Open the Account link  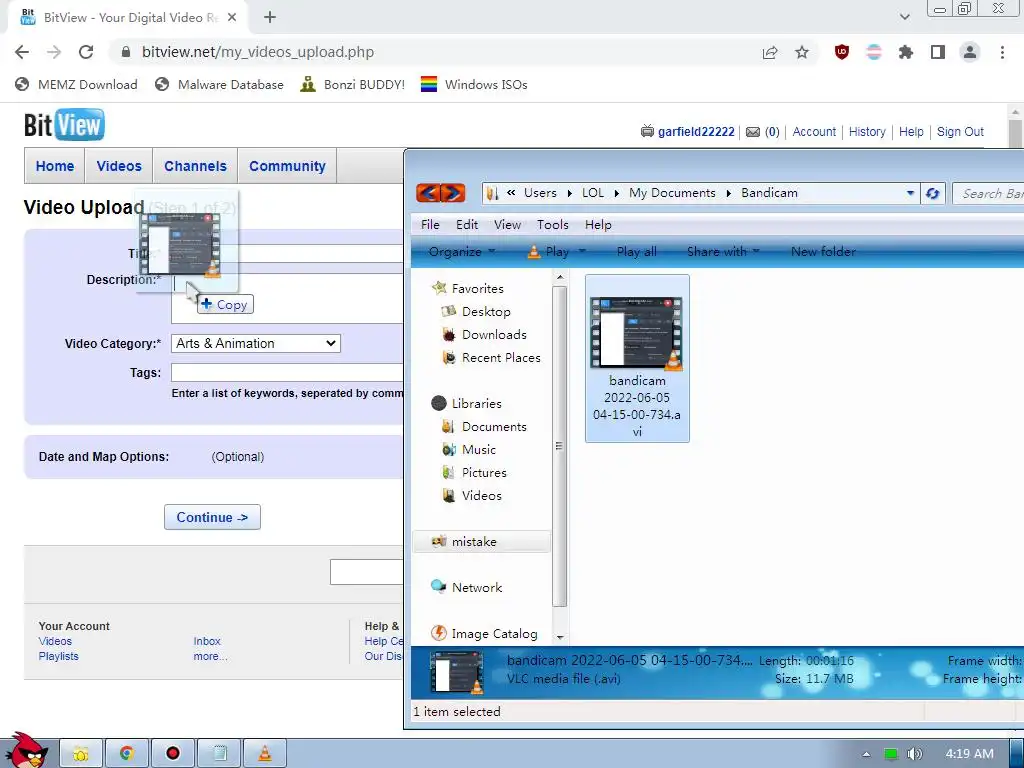click(x=814, y=132)
